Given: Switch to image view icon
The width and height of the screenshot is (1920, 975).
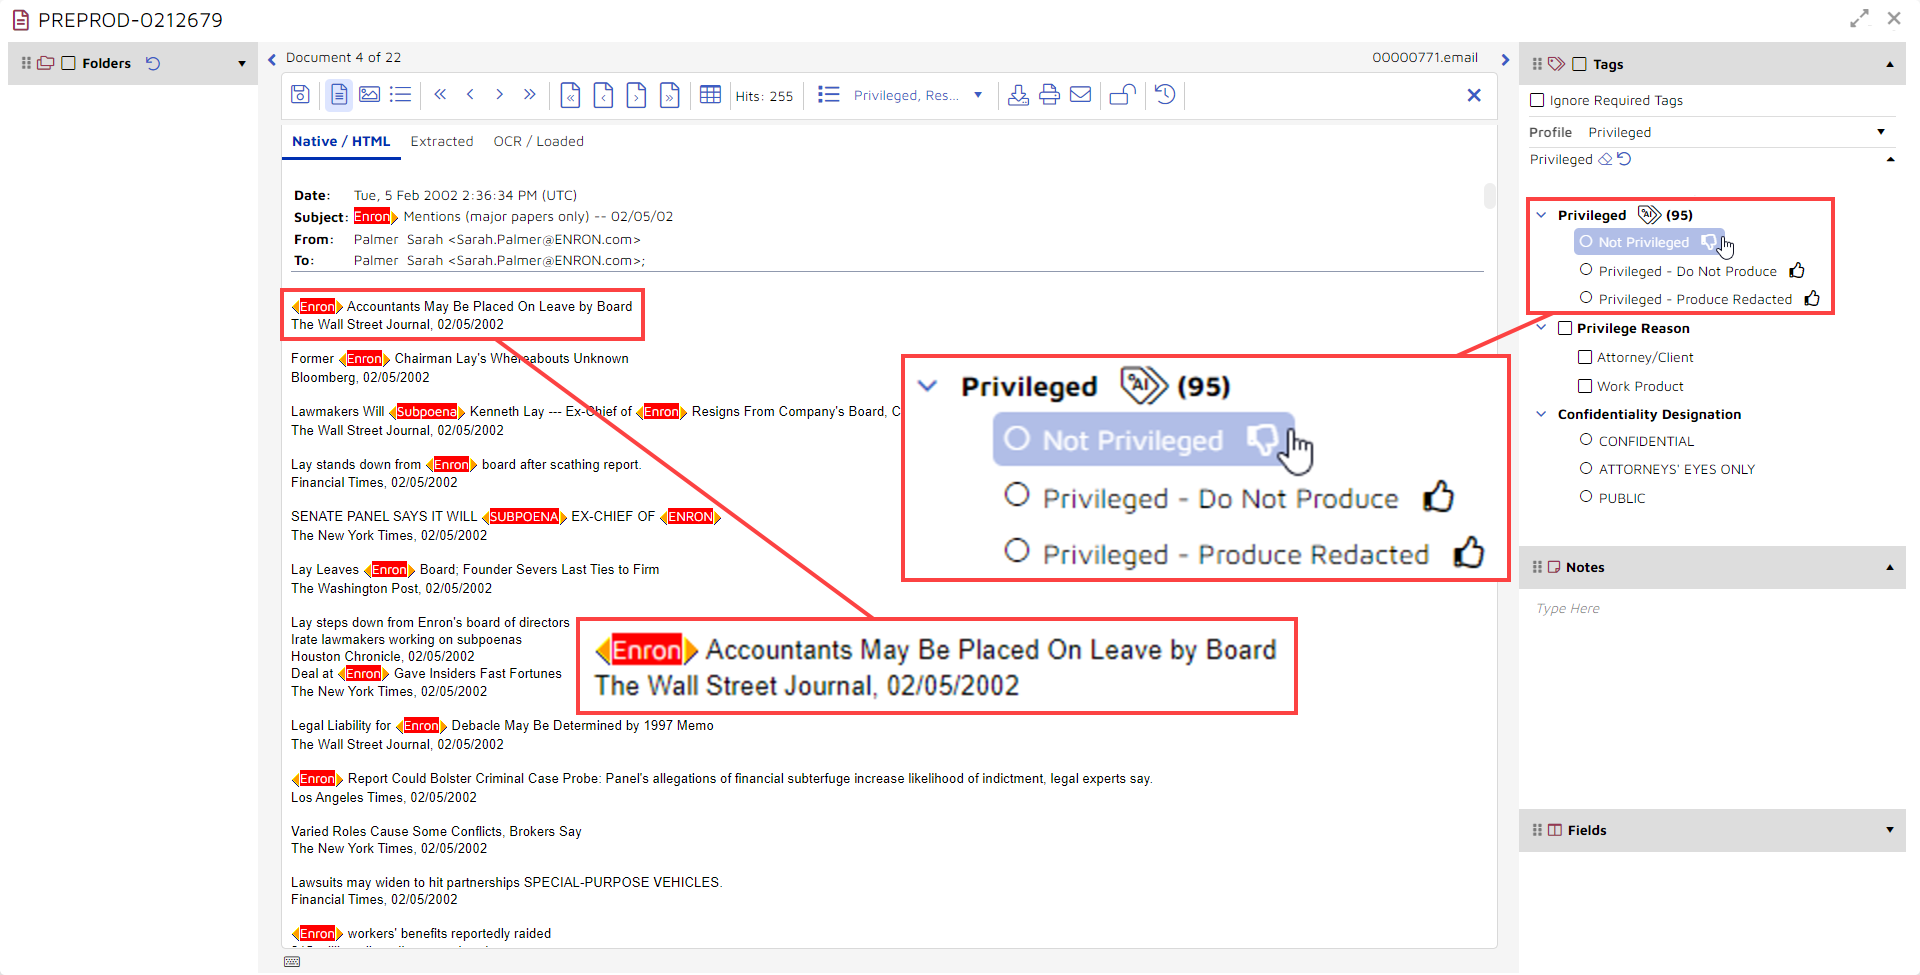Looking at the screenshot, I should 369,95.
